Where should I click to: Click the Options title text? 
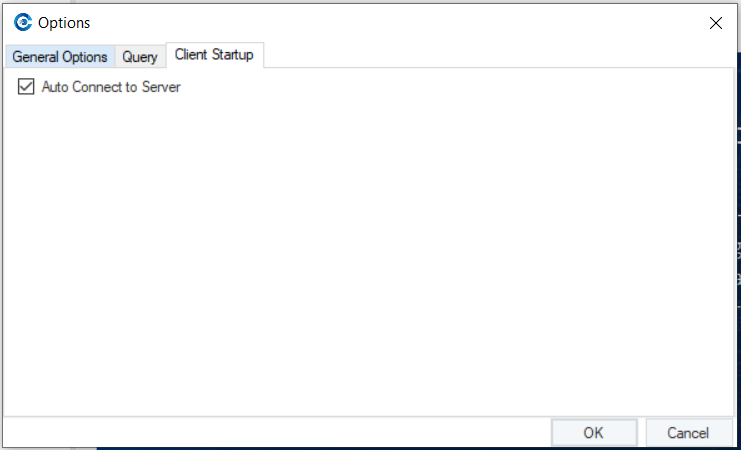[x=64, y=23]
